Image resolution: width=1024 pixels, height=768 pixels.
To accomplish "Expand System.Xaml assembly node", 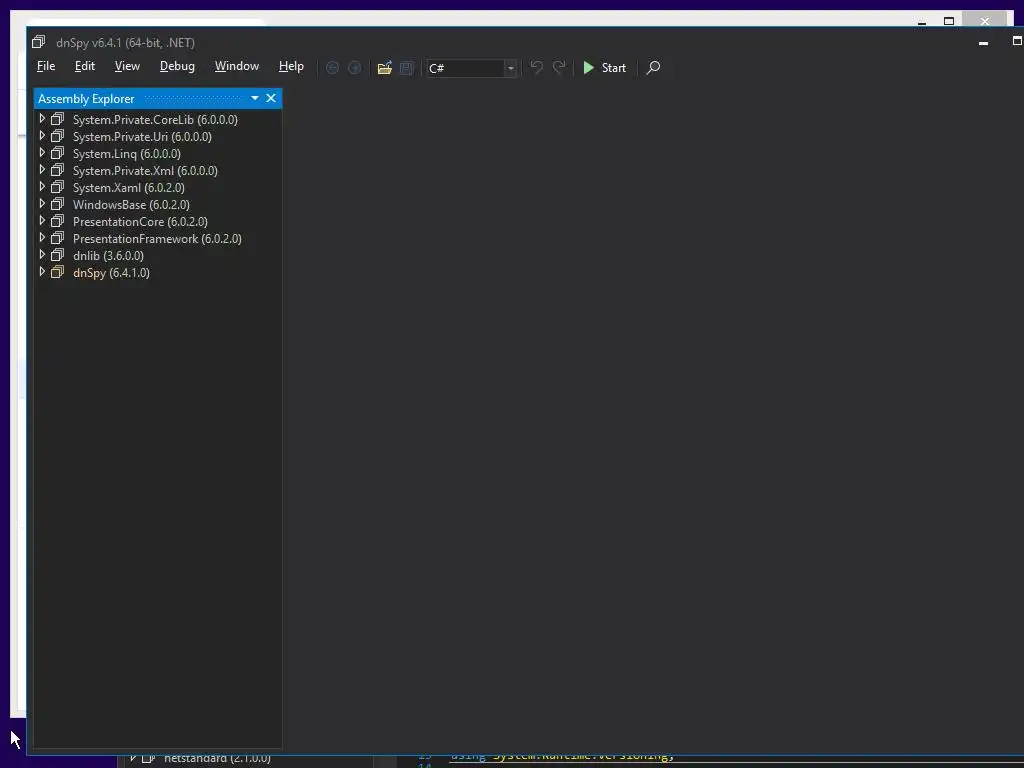I will click(42, 187).
